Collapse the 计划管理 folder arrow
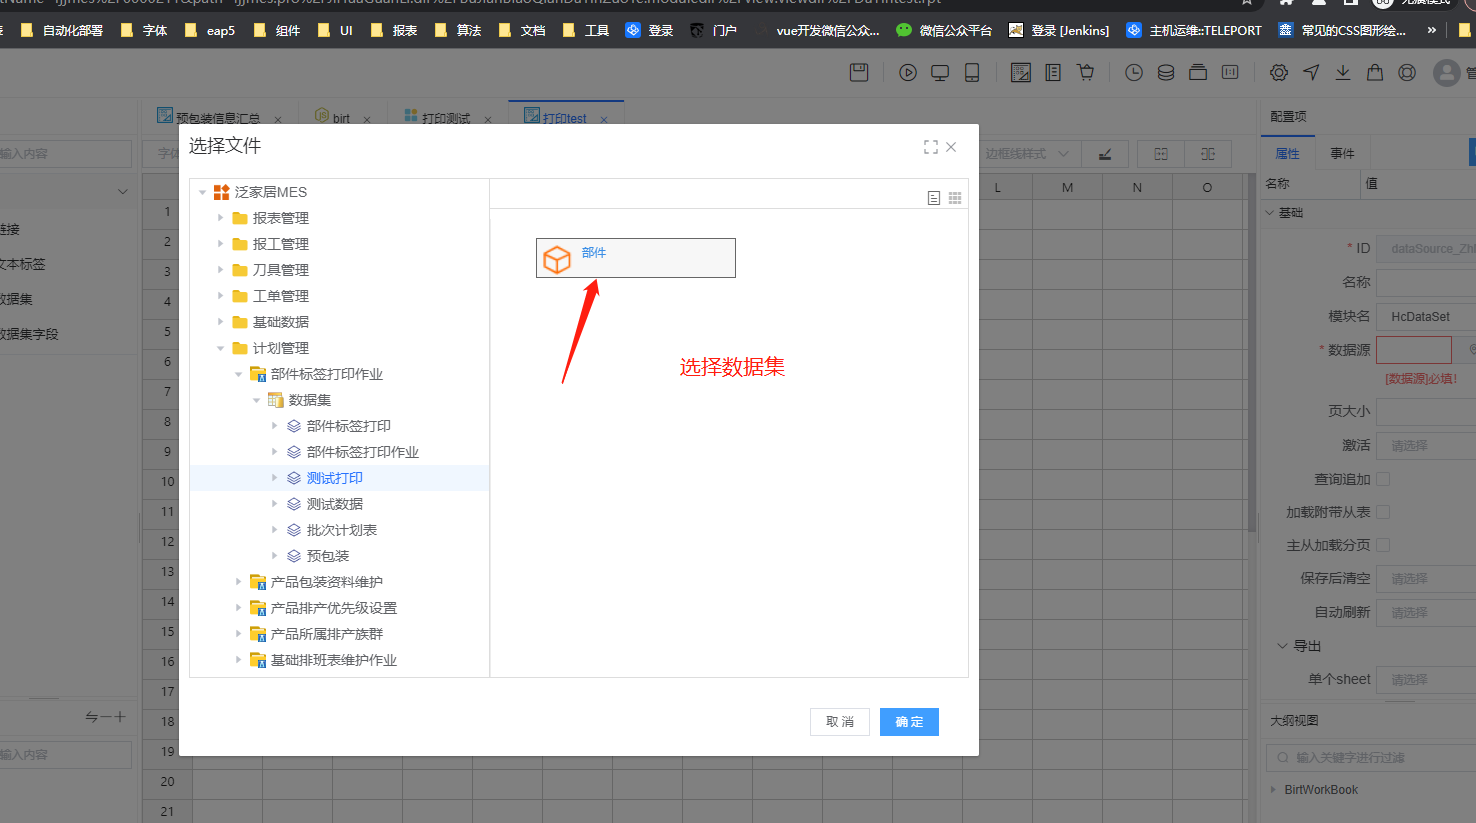This screenshot has height=823, width=1476. (x=221, y=348)
